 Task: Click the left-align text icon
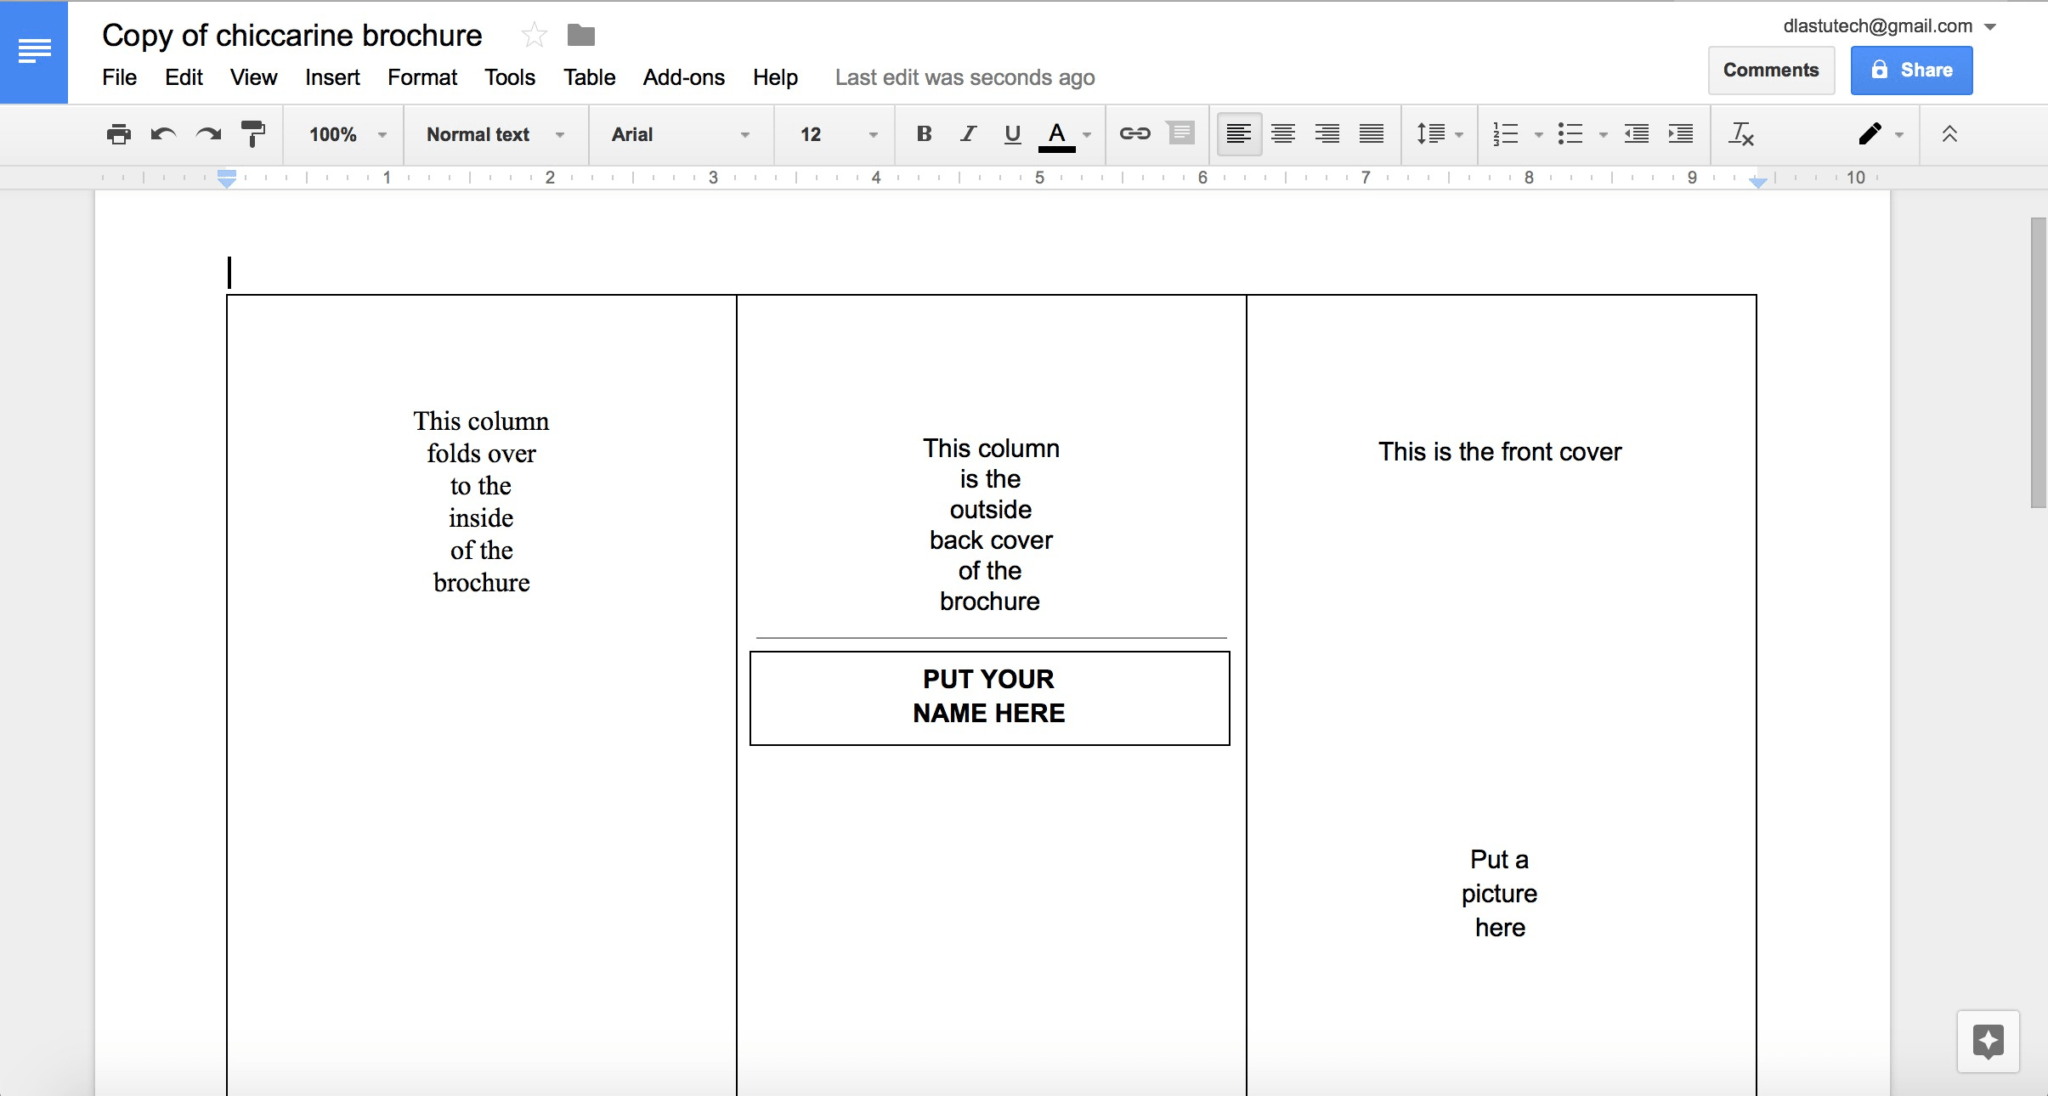tap(1237, 134)
